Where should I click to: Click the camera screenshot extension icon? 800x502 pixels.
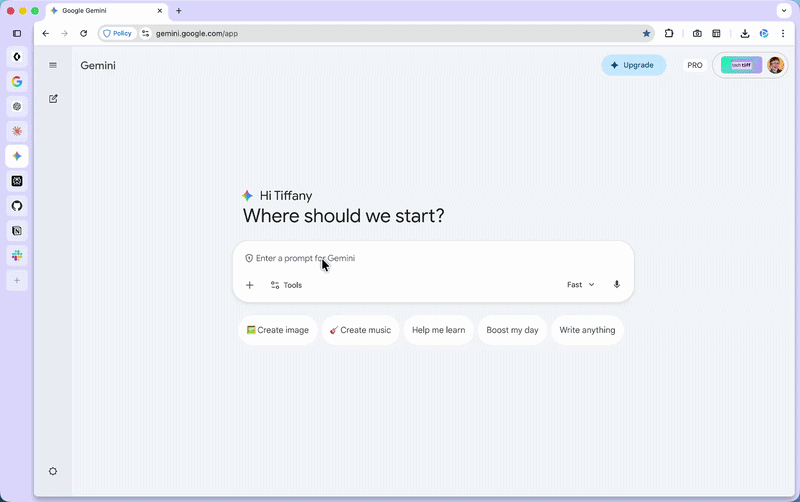(697, 34)
